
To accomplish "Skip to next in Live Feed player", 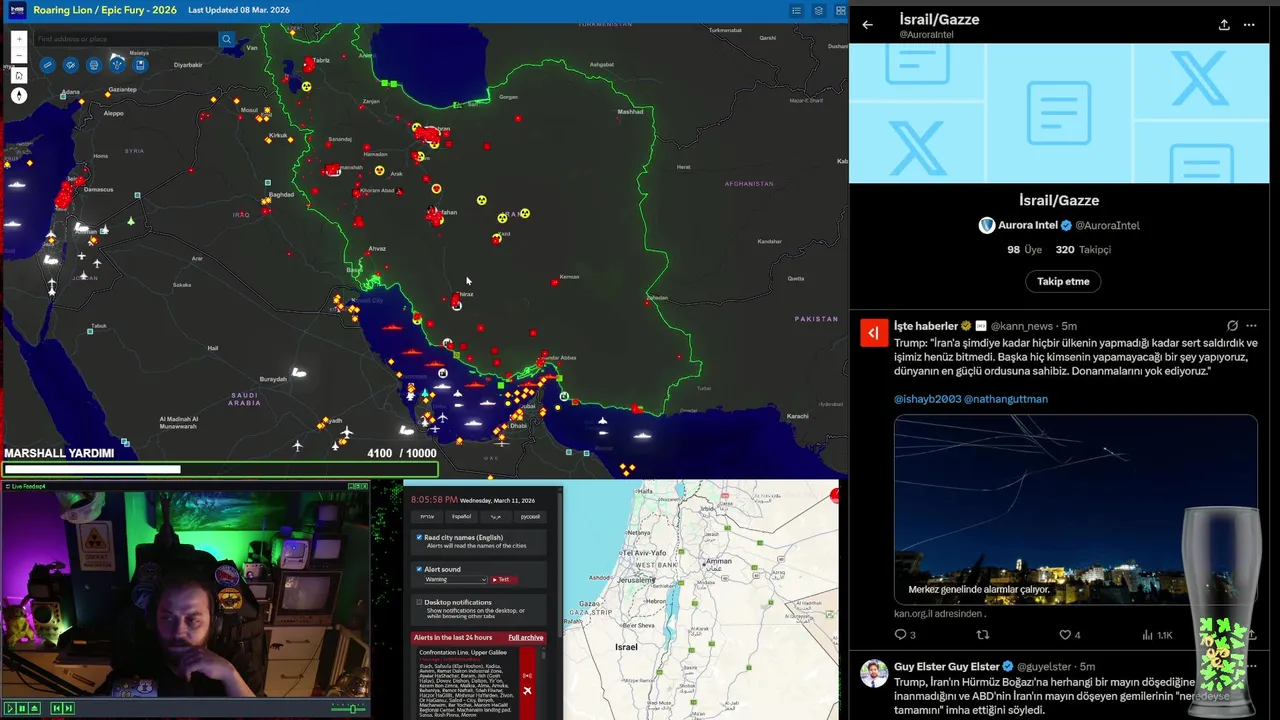I will [68, 708].
